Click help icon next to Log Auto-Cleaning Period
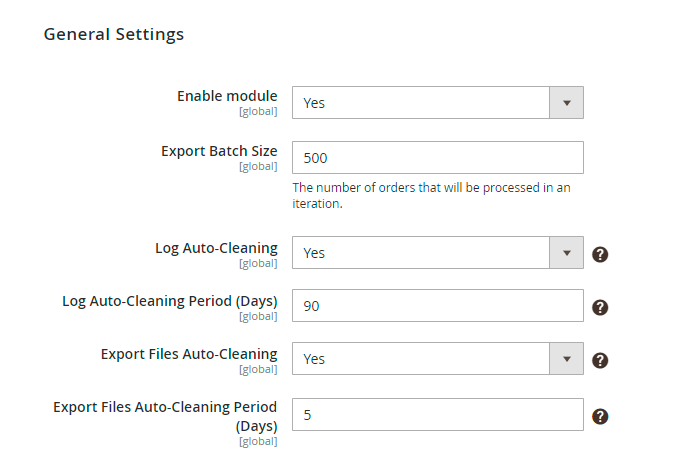 coord(600,307)
